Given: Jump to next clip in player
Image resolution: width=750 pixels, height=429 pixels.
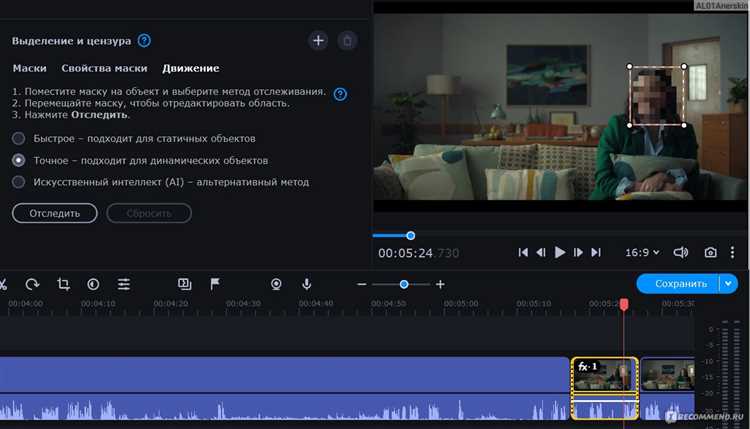Looking at the screenshot, I should click(x=596, y=253).
